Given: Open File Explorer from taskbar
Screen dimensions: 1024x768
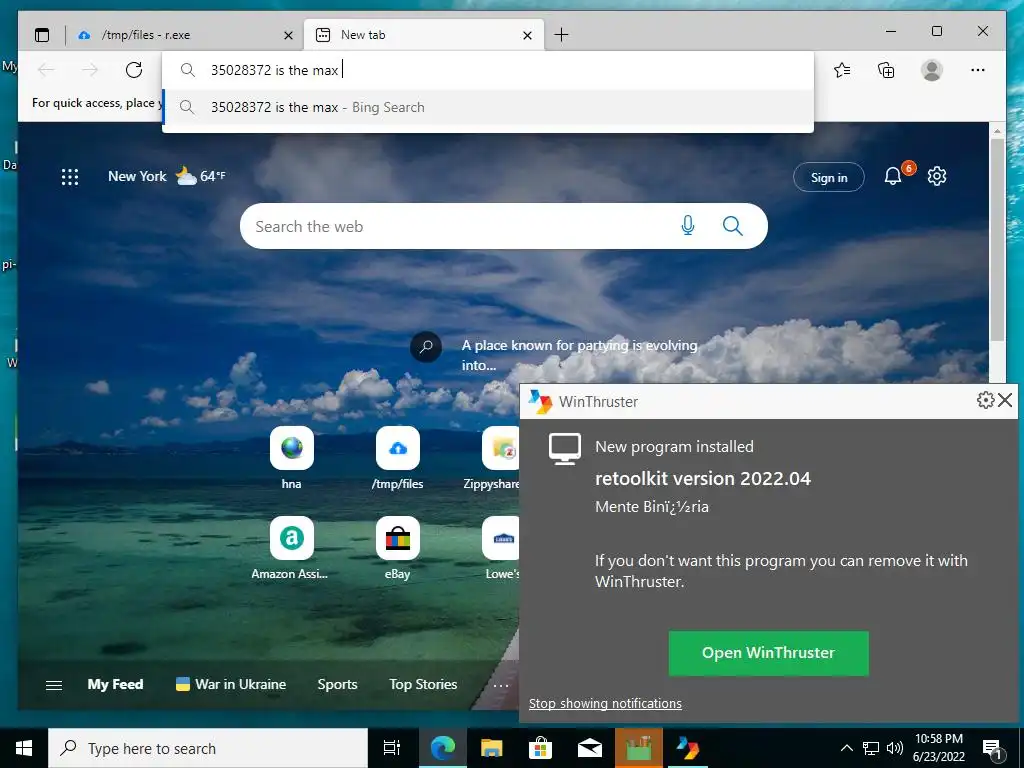Looking at the screenshot, I should point(492,748).
